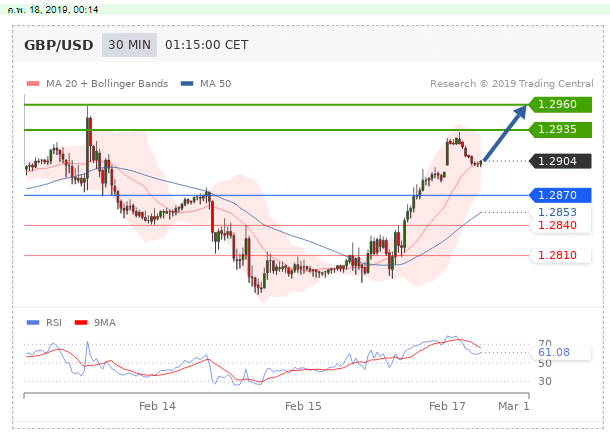Click the pink MA 20 Bollinger legend swatch
Screen dimensions: 610x442
click(x=33, y=84)
